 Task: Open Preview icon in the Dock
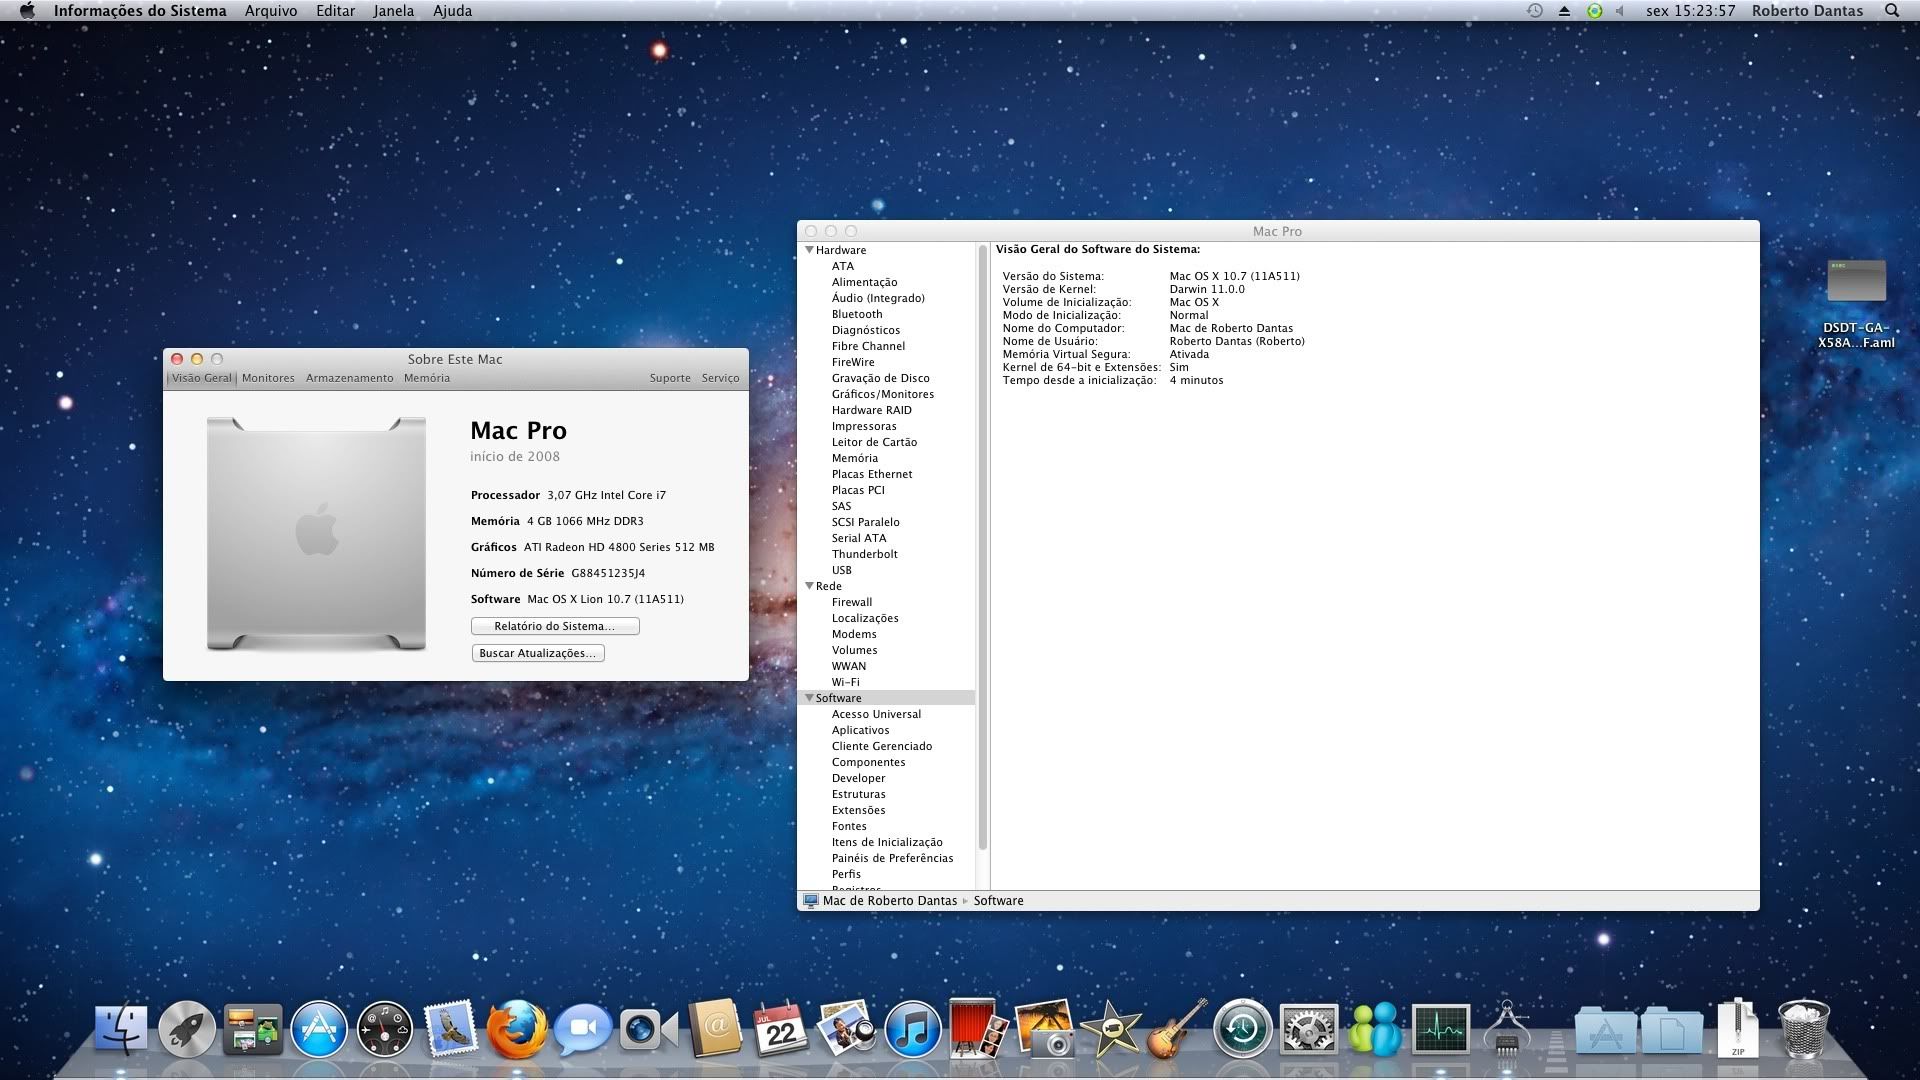846,1029
